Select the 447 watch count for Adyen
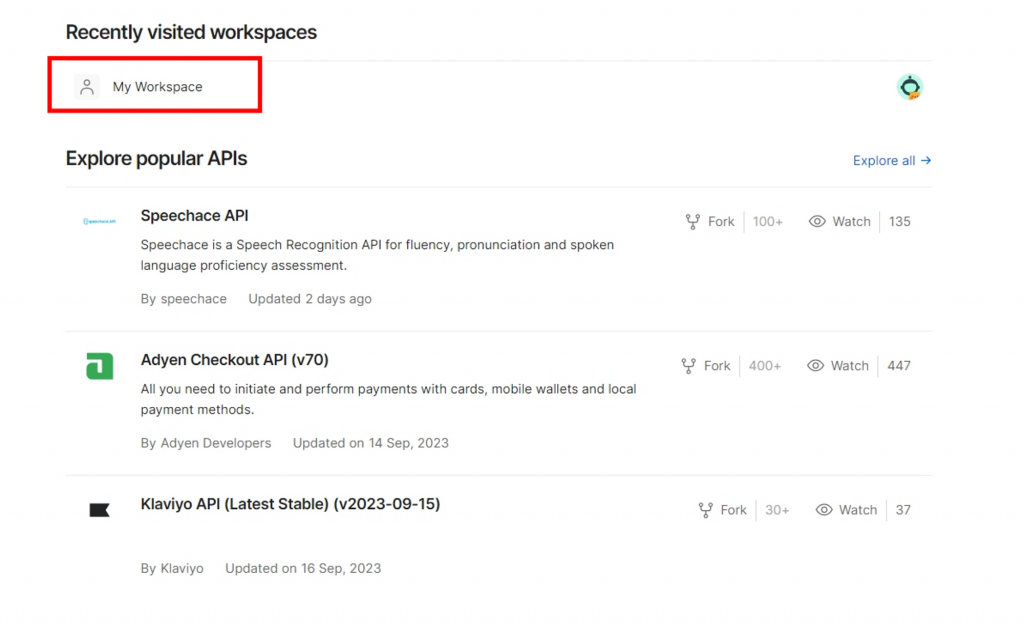This screenshot has width=1024, height=638. 899,366
